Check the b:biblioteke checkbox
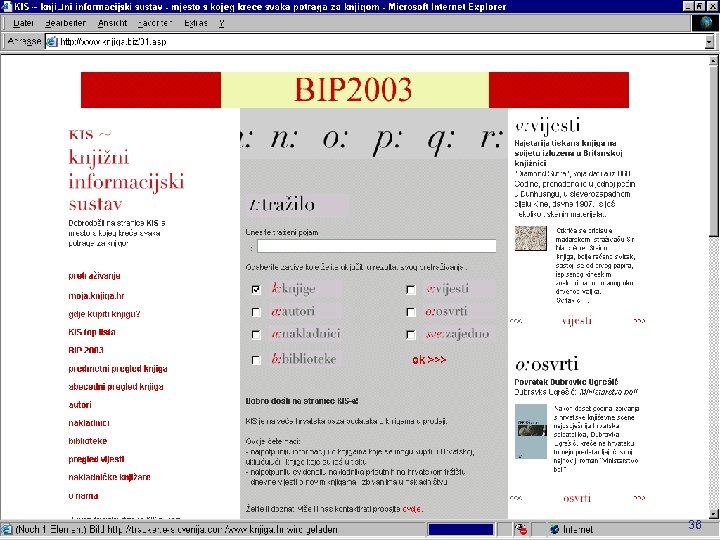This screenshot has width=720, height=540. coord(256,360)
